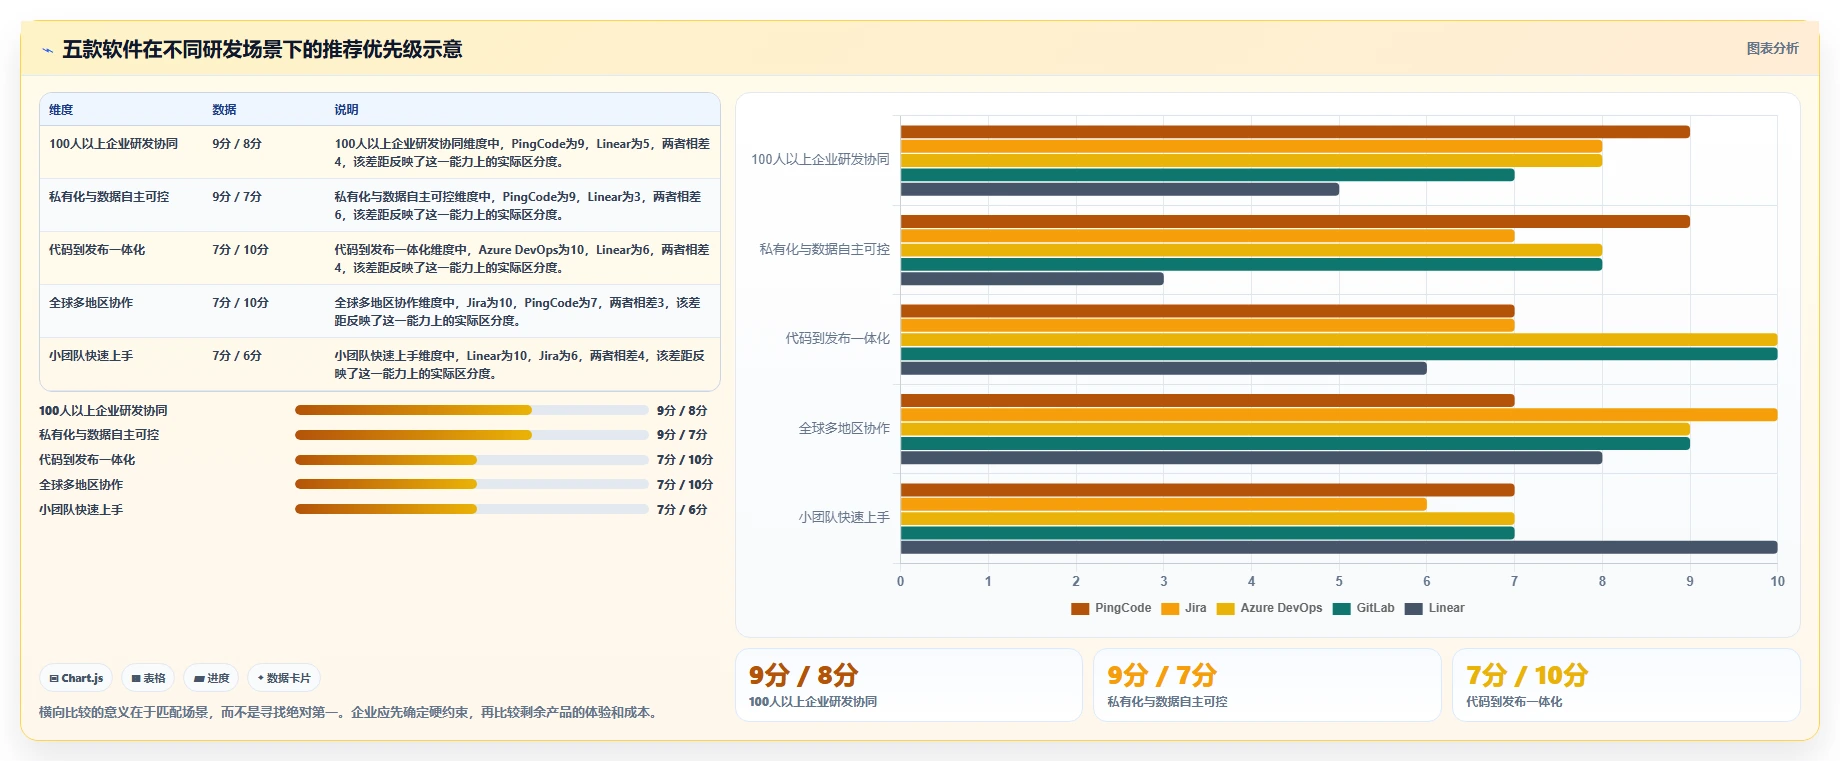Click the 全球多地区协作 progress bar
This screenshot has width=1840, height=761.
tap(472, 484)
